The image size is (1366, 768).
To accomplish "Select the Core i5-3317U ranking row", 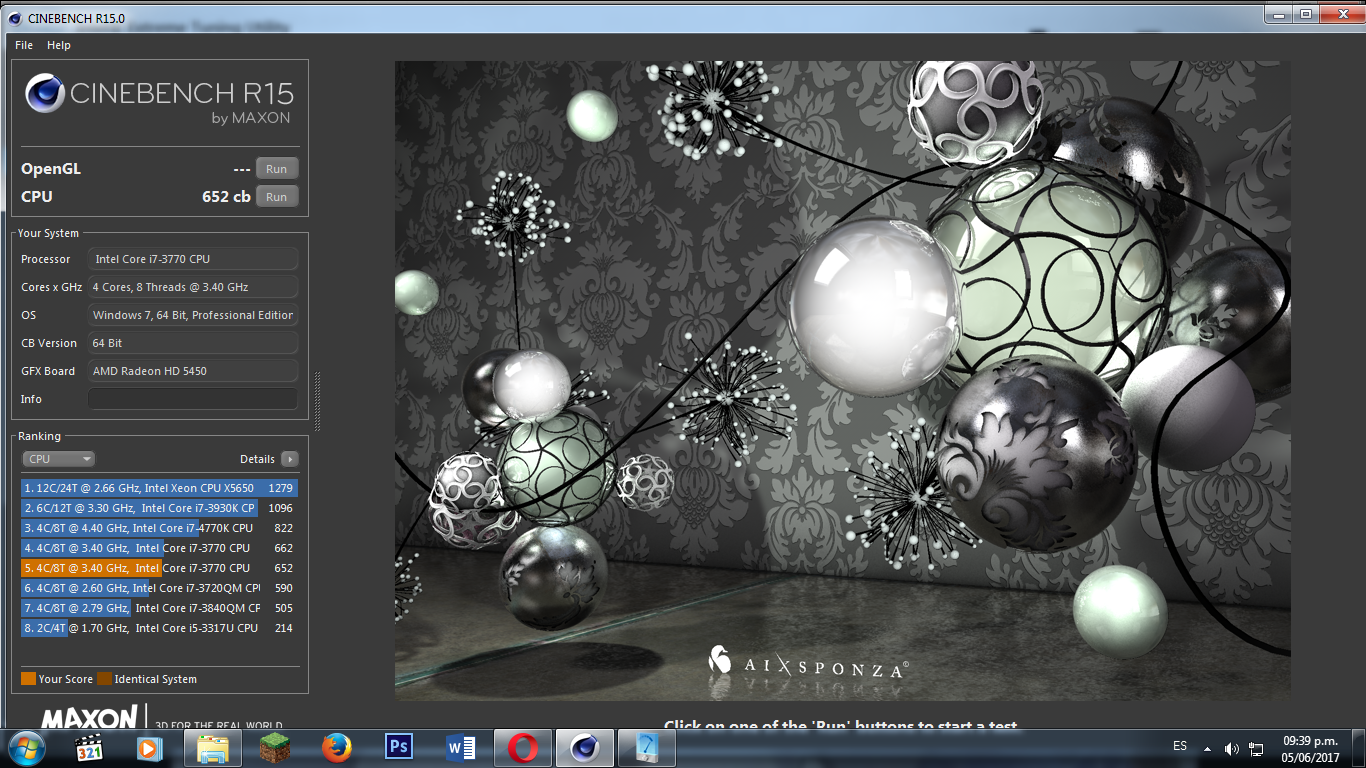I will (159, 628).
